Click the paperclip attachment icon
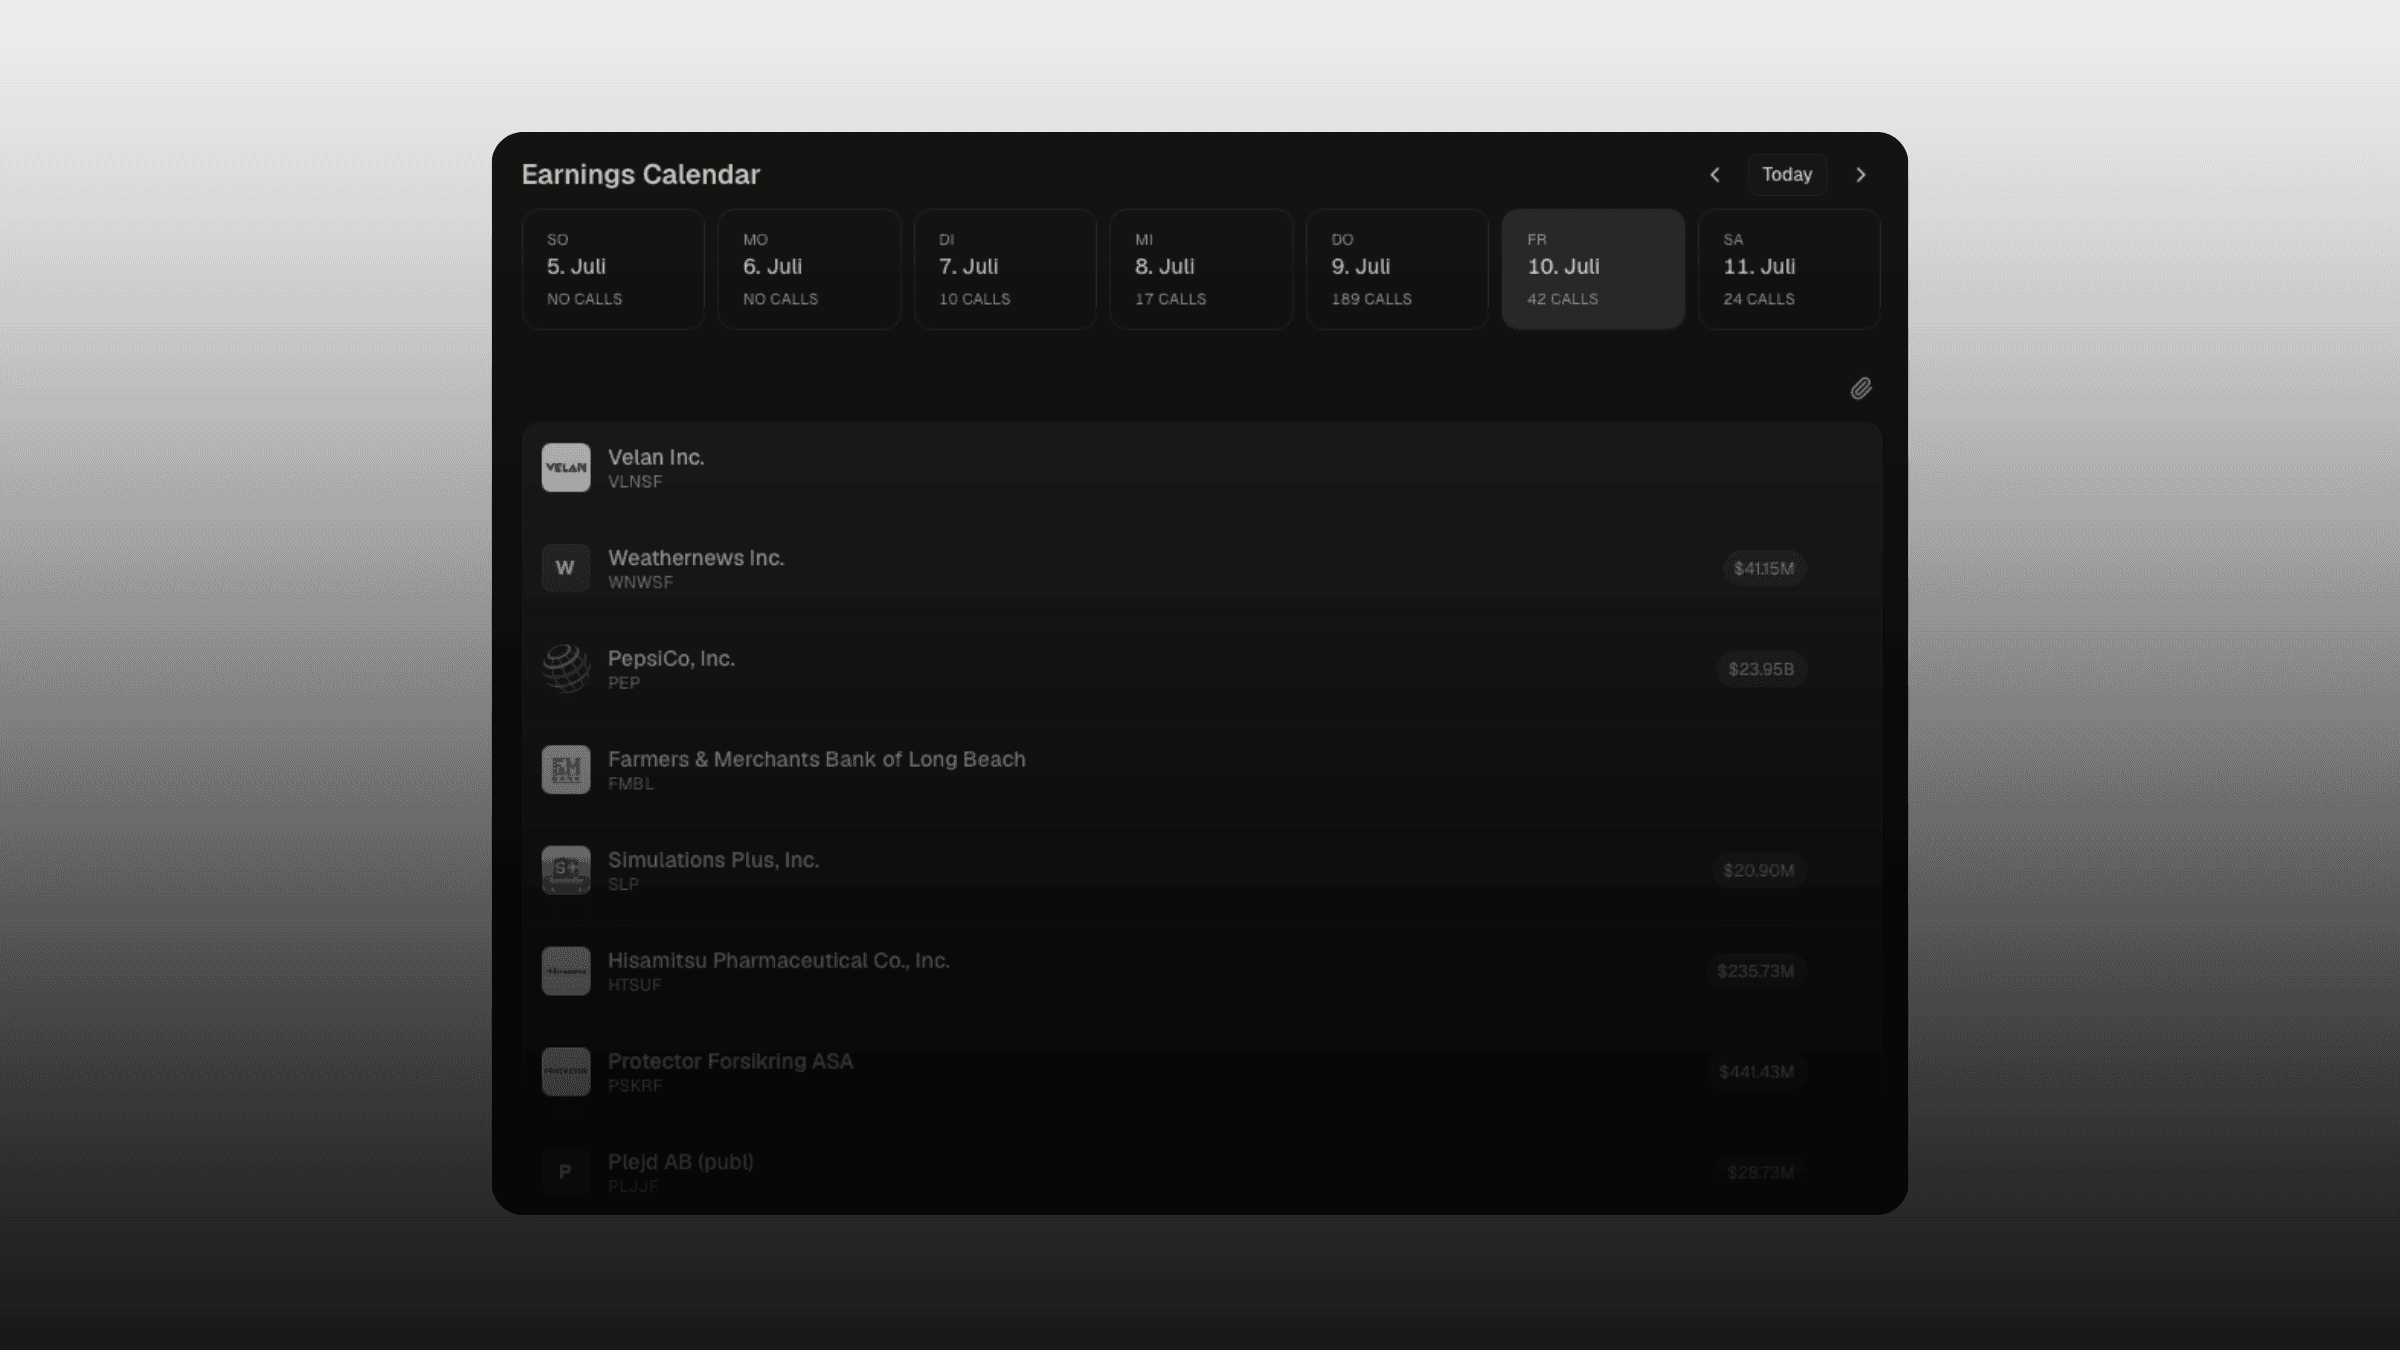The width and height of the screenshot is (2400, 1350). click(1860, 388)
